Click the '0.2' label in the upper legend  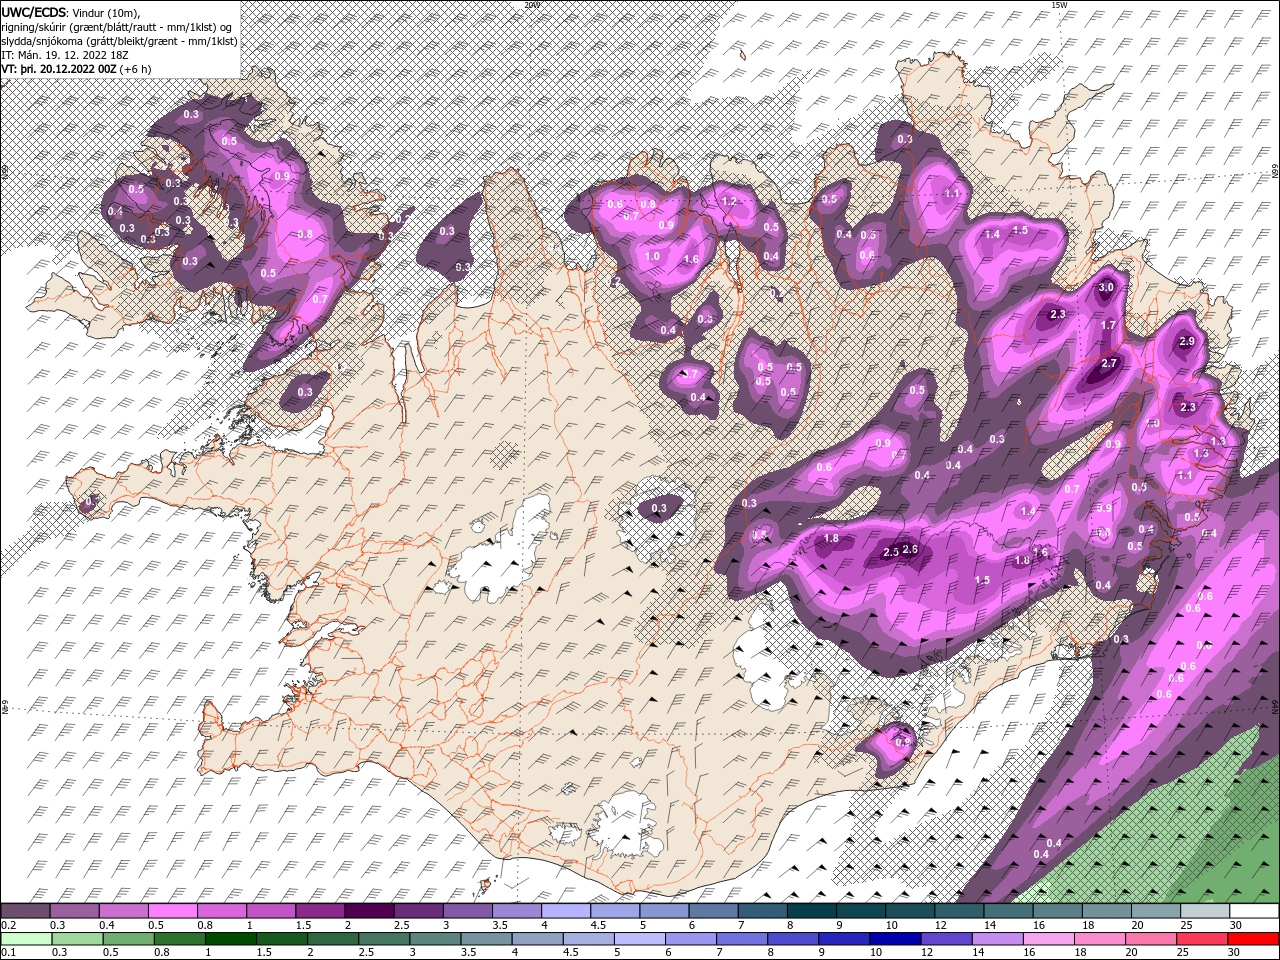pos(9,925)
